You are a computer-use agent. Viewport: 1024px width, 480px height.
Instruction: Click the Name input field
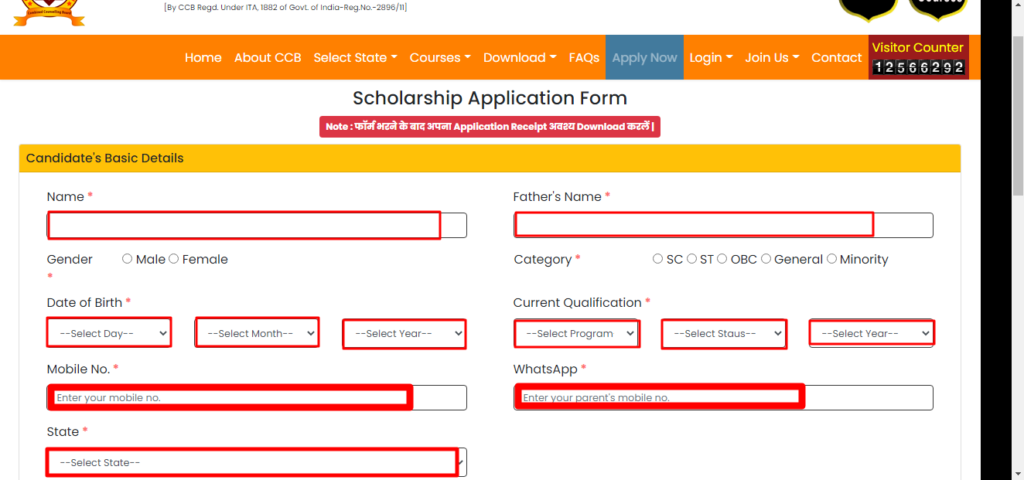point(257,225)
